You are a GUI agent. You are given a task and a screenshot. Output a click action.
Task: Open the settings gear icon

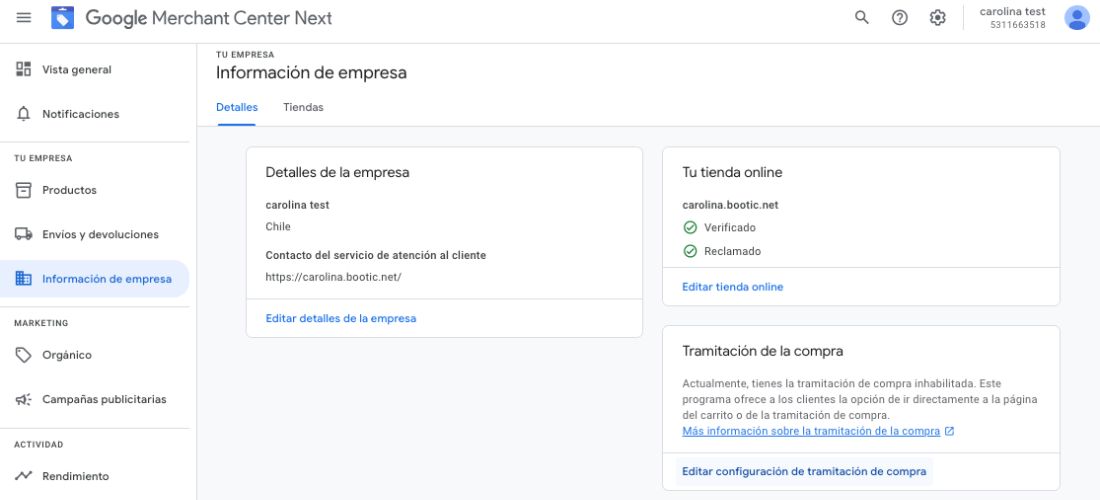[938, 18]
